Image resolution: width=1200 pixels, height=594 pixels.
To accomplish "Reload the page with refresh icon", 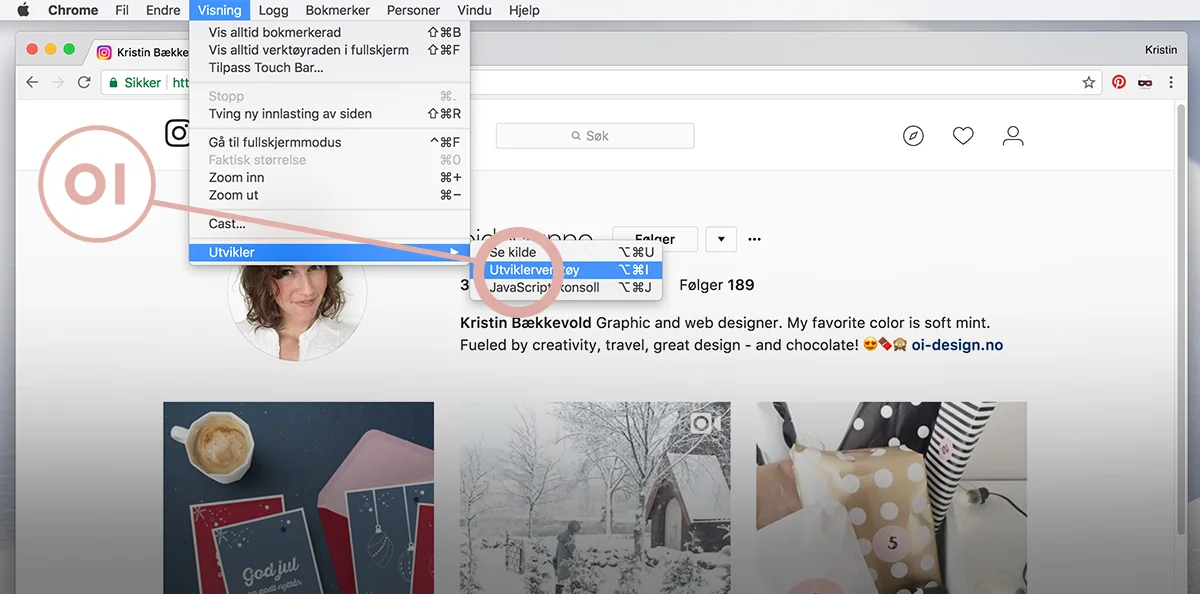I will (x=84, y=83).
